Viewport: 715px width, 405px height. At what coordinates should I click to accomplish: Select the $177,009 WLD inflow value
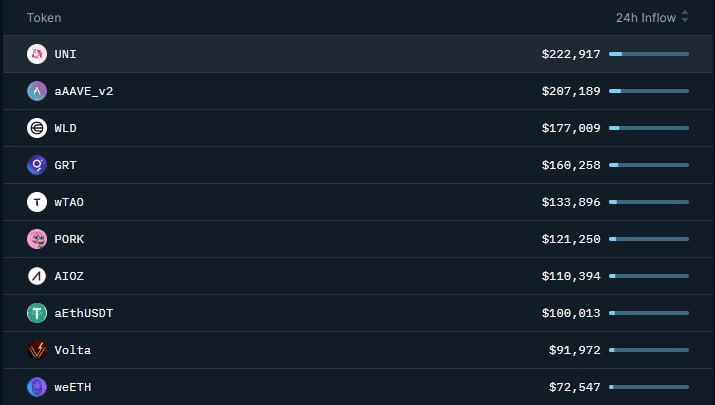570,128
